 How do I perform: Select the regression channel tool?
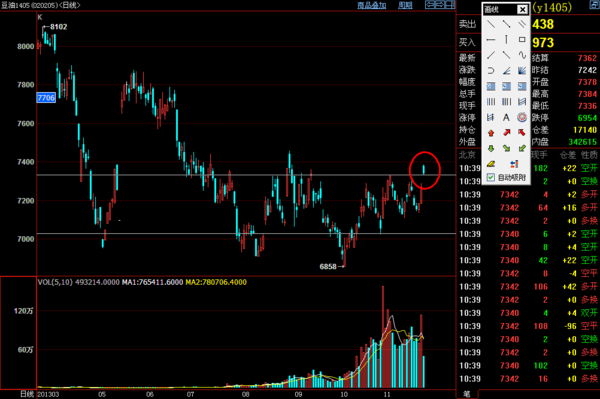[x=522, y=102]
